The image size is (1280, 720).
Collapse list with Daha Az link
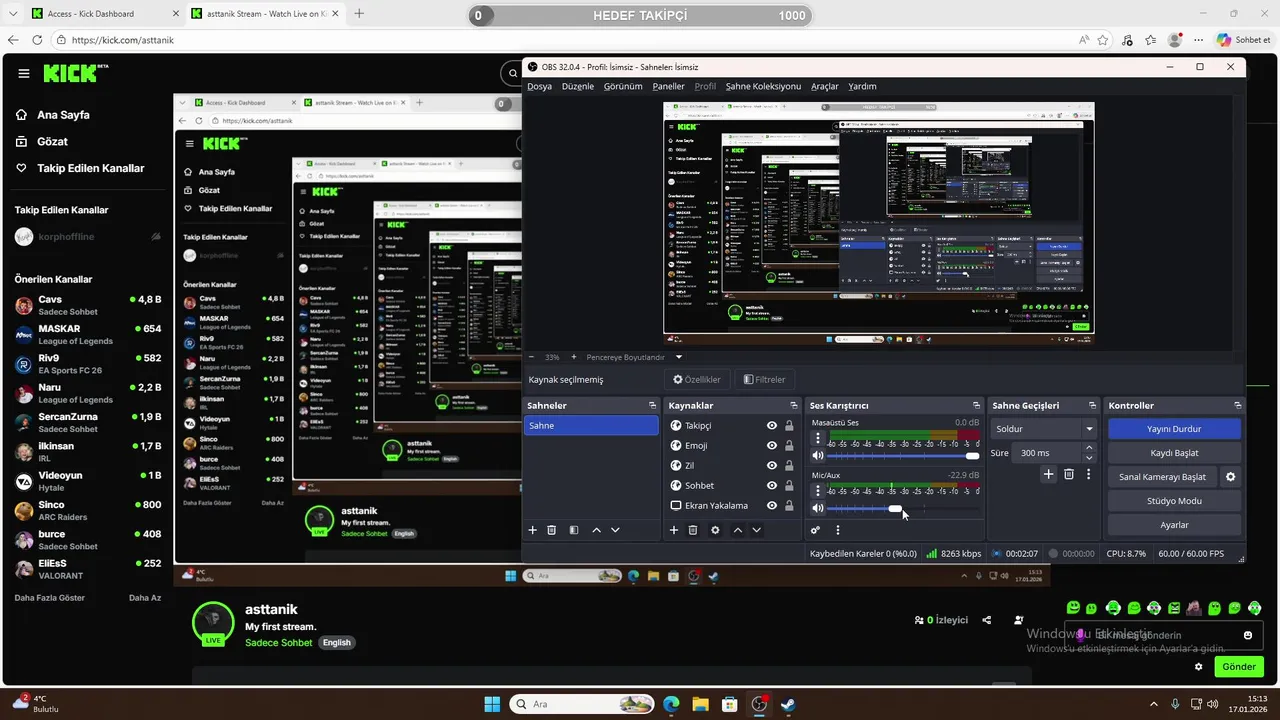[x=145, y=598]
